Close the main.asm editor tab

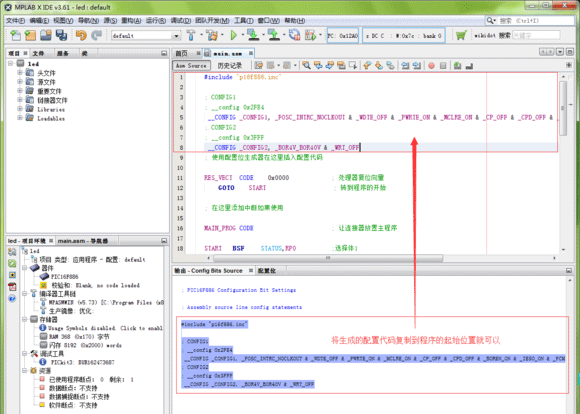[x=251, y=54]
